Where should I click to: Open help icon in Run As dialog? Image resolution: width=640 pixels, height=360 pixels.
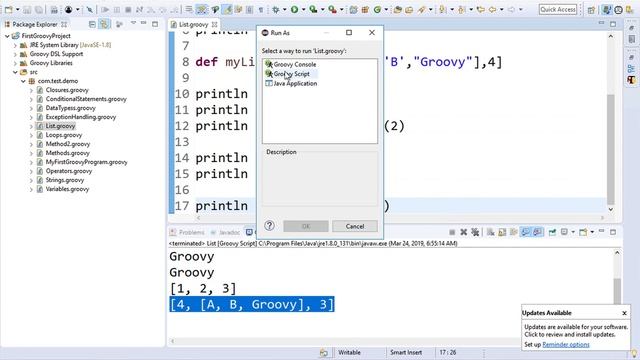(x=269, y=225)
